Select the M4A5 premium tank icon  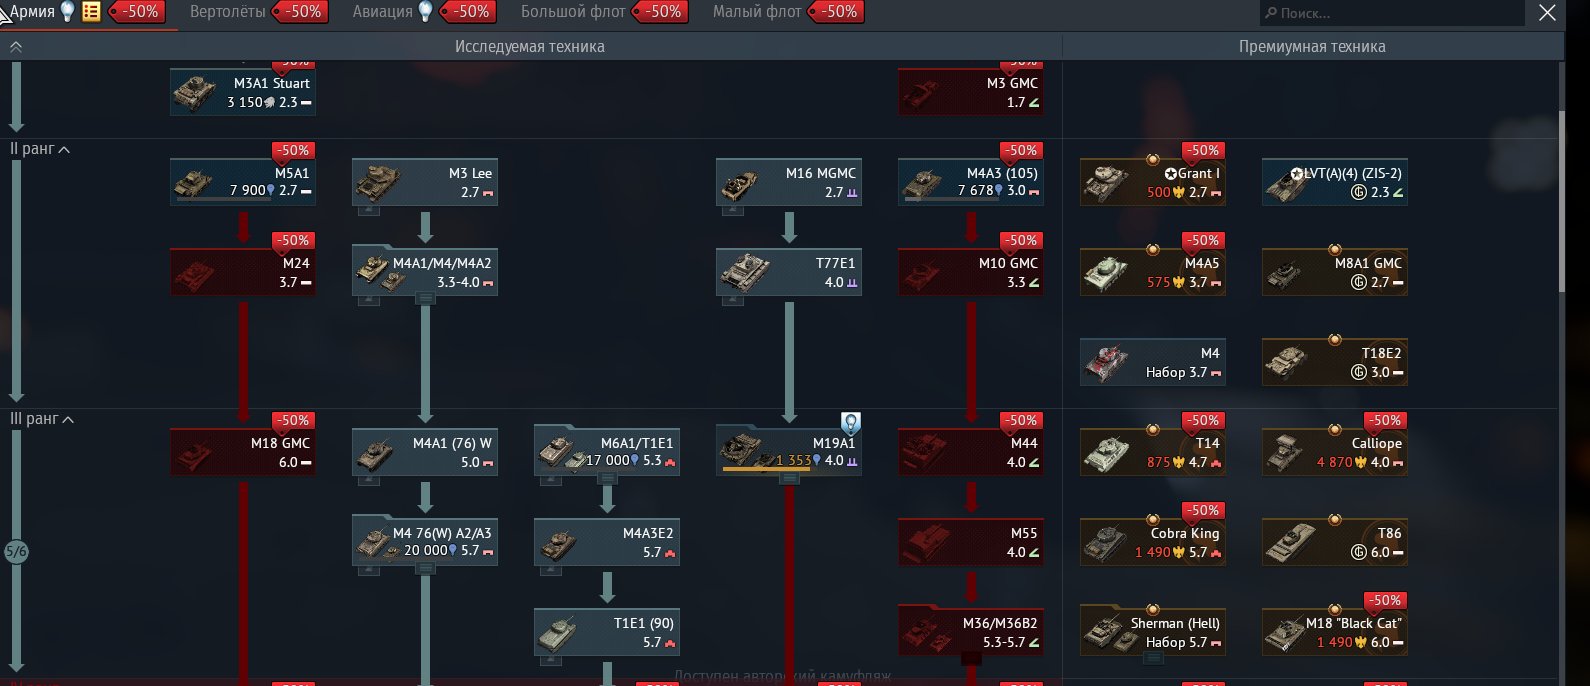coord(1105,272)
